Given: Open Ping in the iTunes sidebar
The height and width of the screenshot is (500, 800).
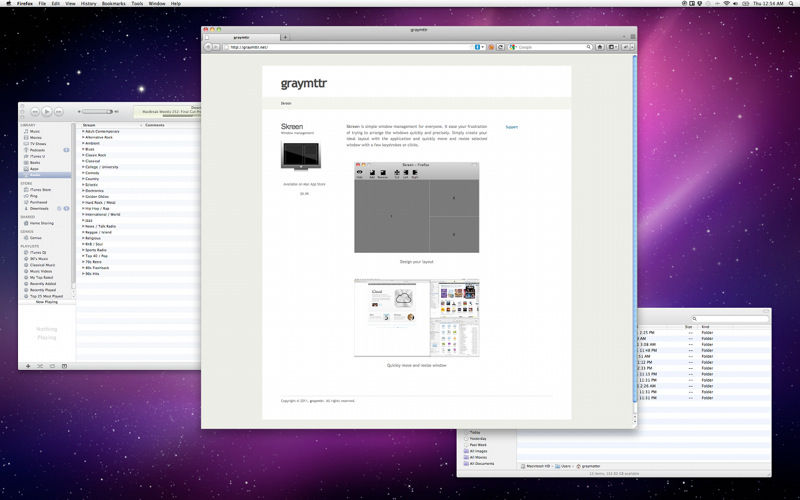Looking at the screenshot, I should (x=34, y=196).
